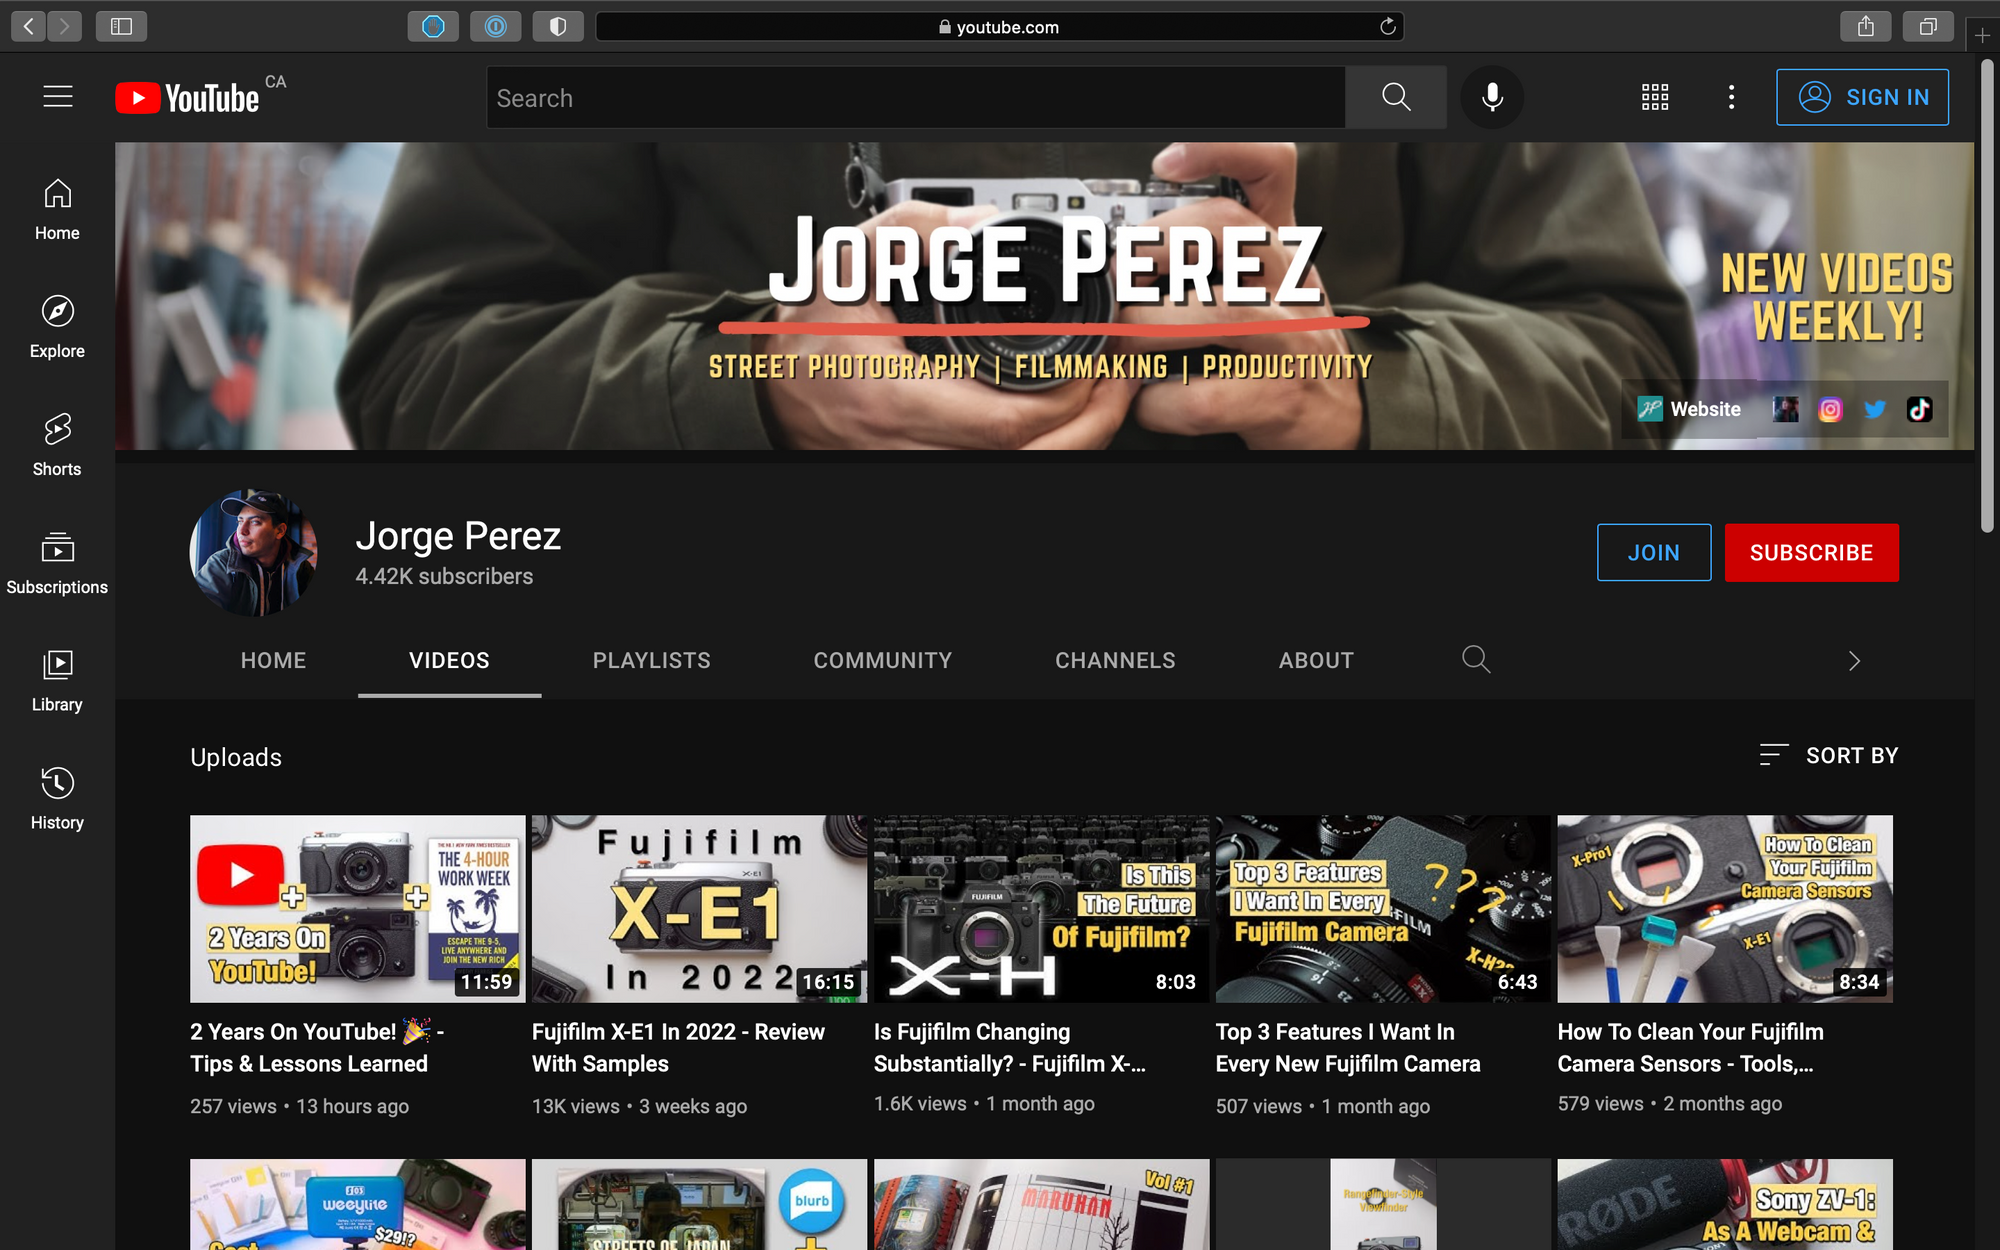Open 'Fujifilm X-E1 In 2022 - Review' title
Viewport: 2000px width, 1250px height.
click(678, 1047)
